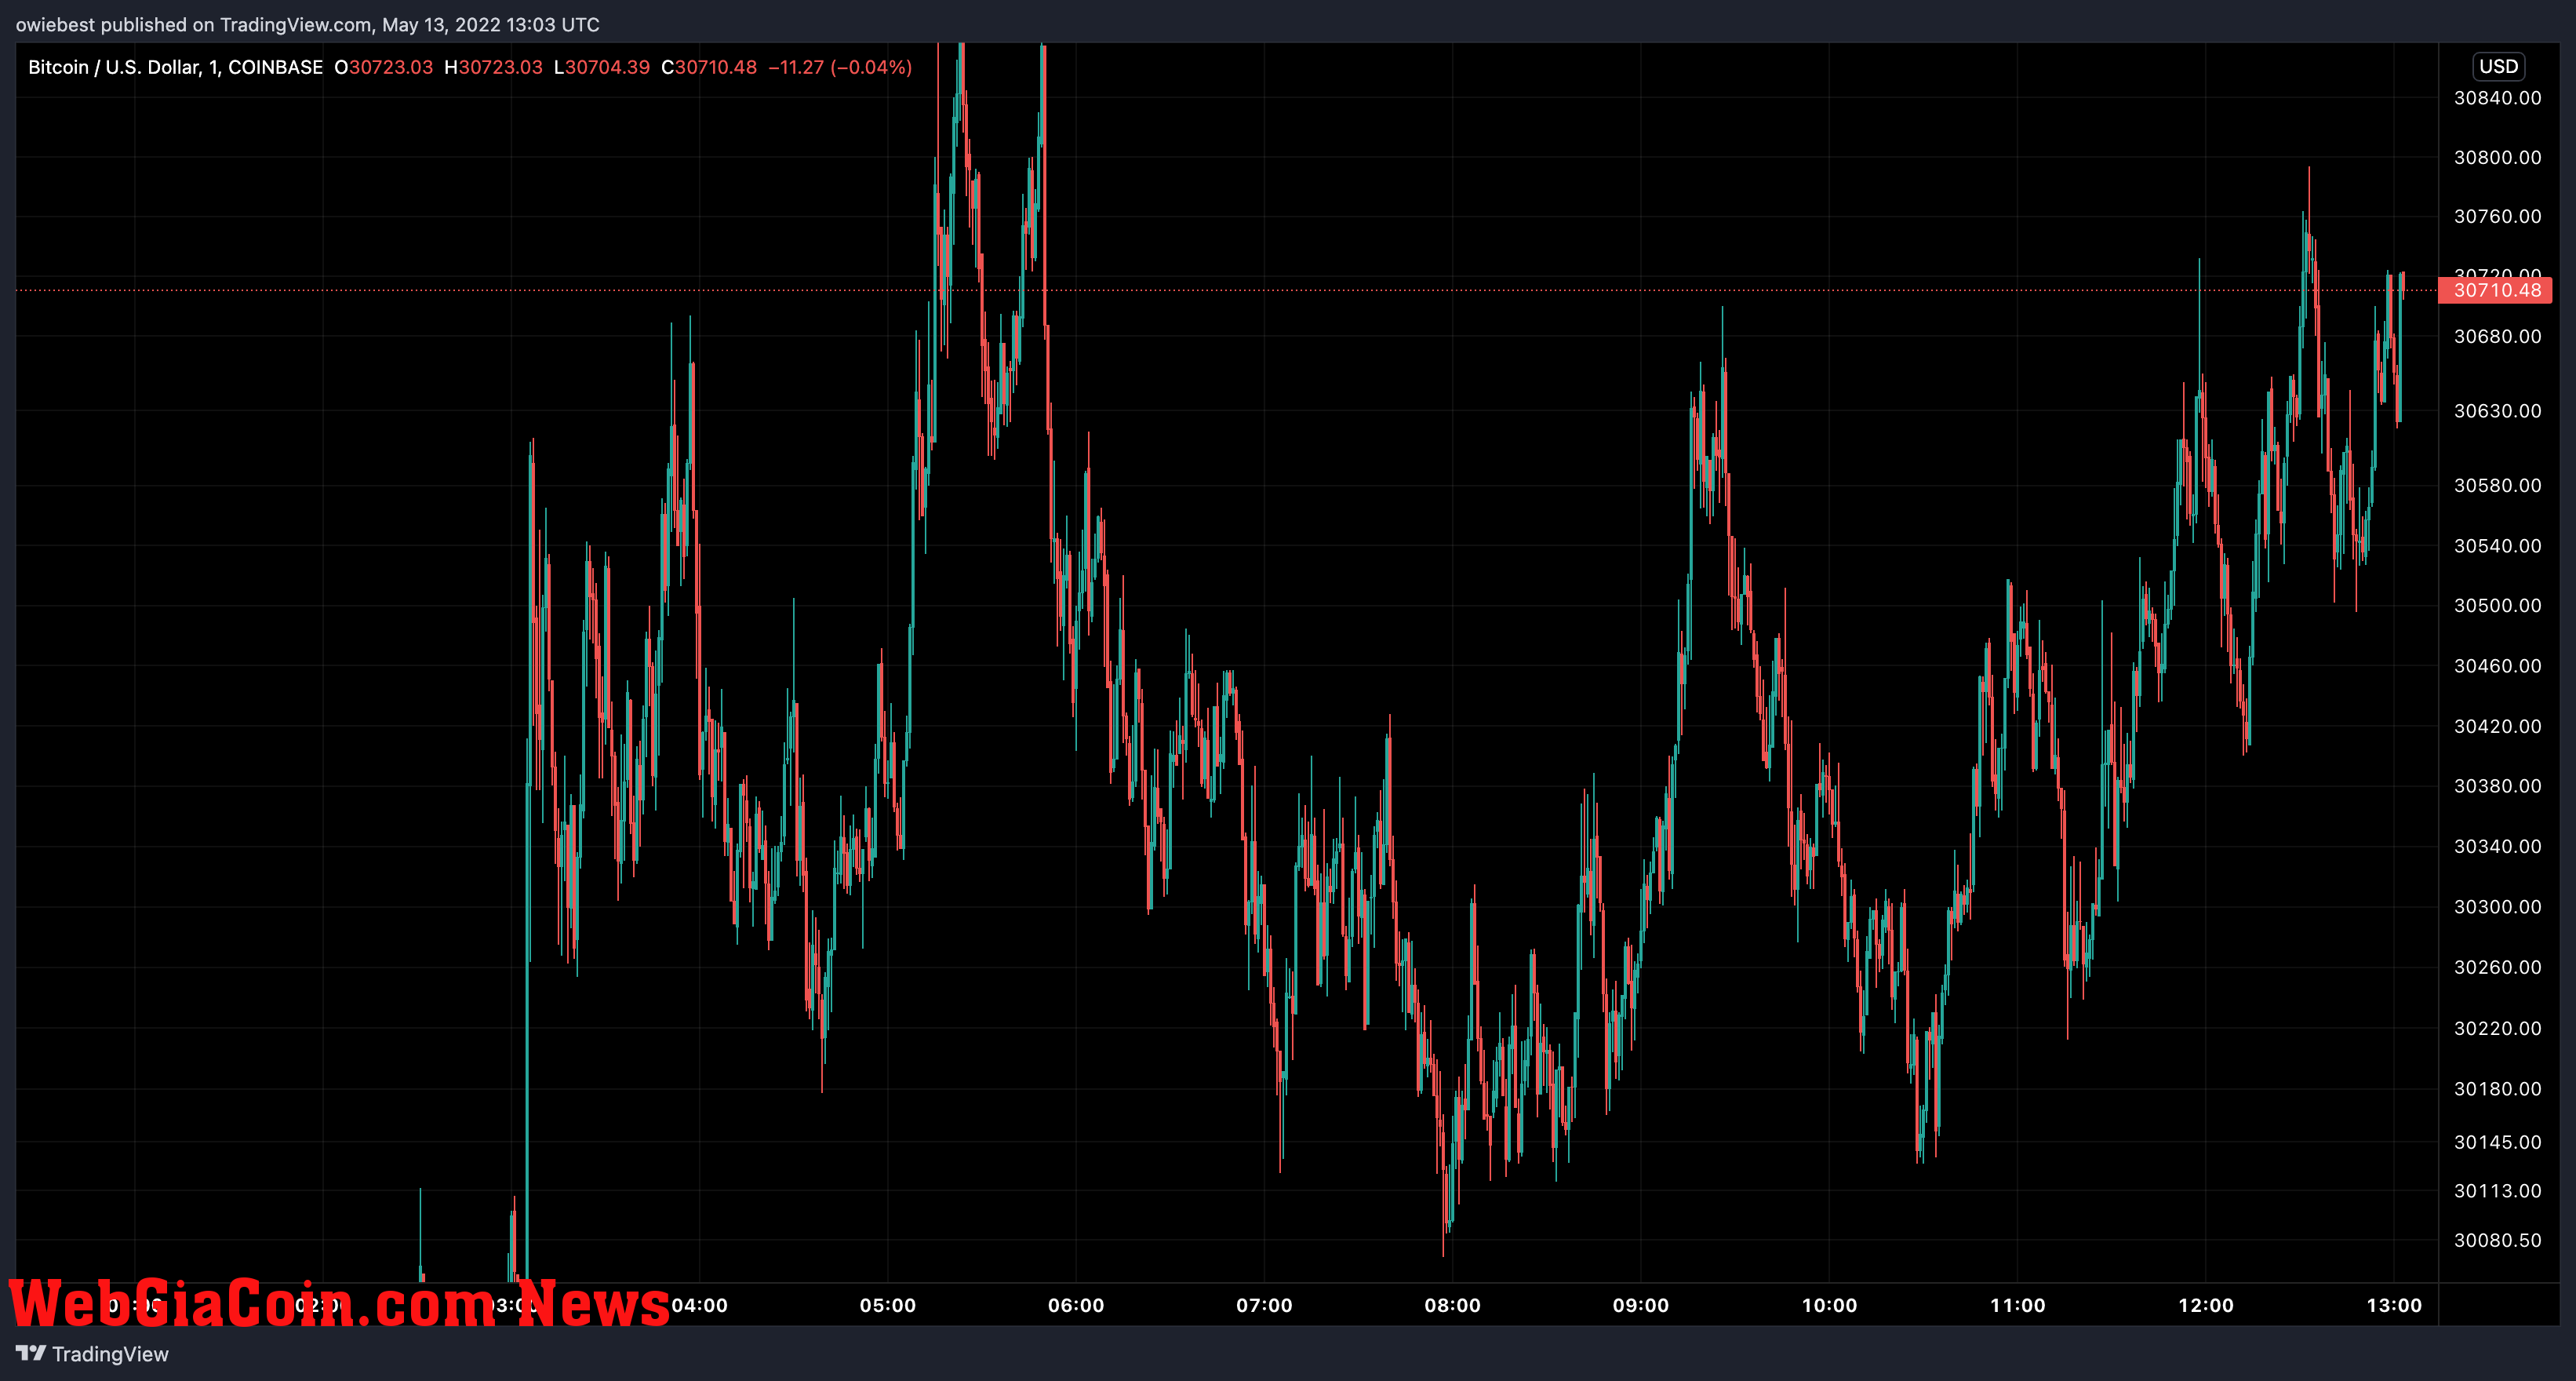Click the 30580.00 price axis label
Viewport: 2576px width, 1381px height.
click(2497, 485)
